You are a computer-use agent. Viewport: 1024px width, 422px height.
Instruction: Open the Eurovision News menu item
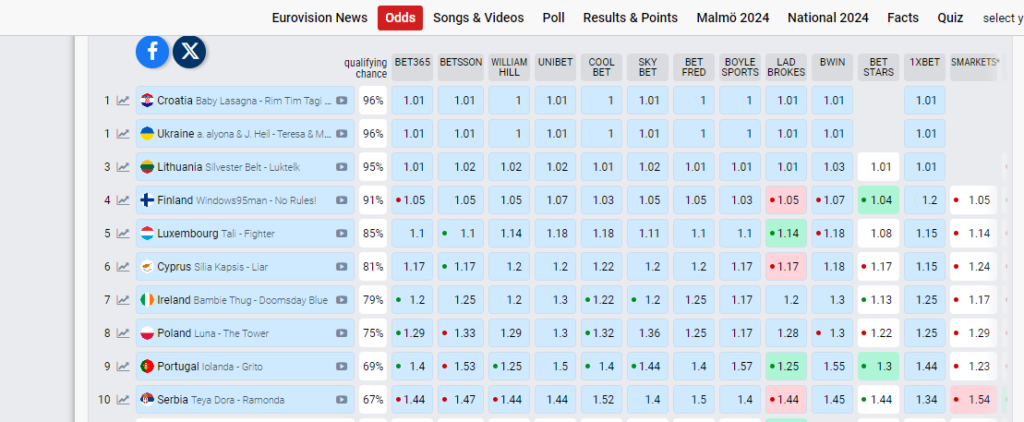tap(319, 17)
